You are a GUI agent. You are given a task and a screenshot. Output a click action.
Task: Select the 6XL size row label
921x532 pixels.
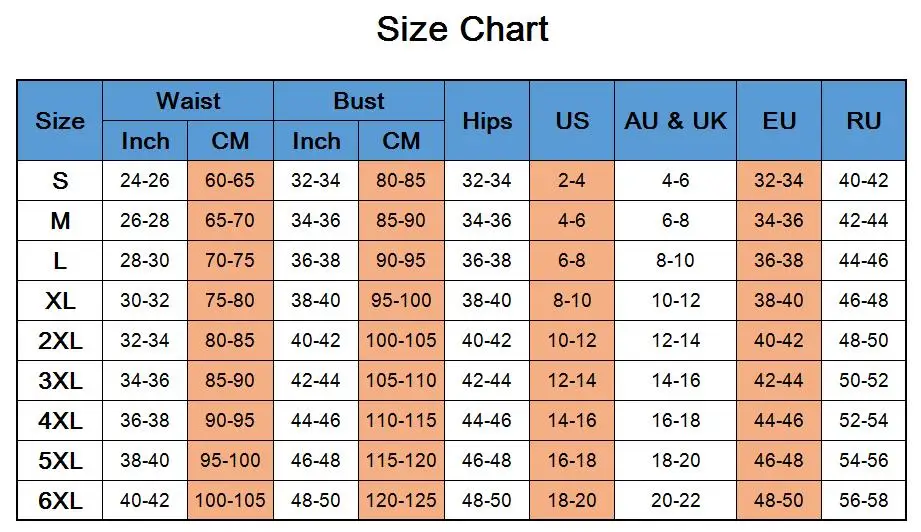[60, 500]
